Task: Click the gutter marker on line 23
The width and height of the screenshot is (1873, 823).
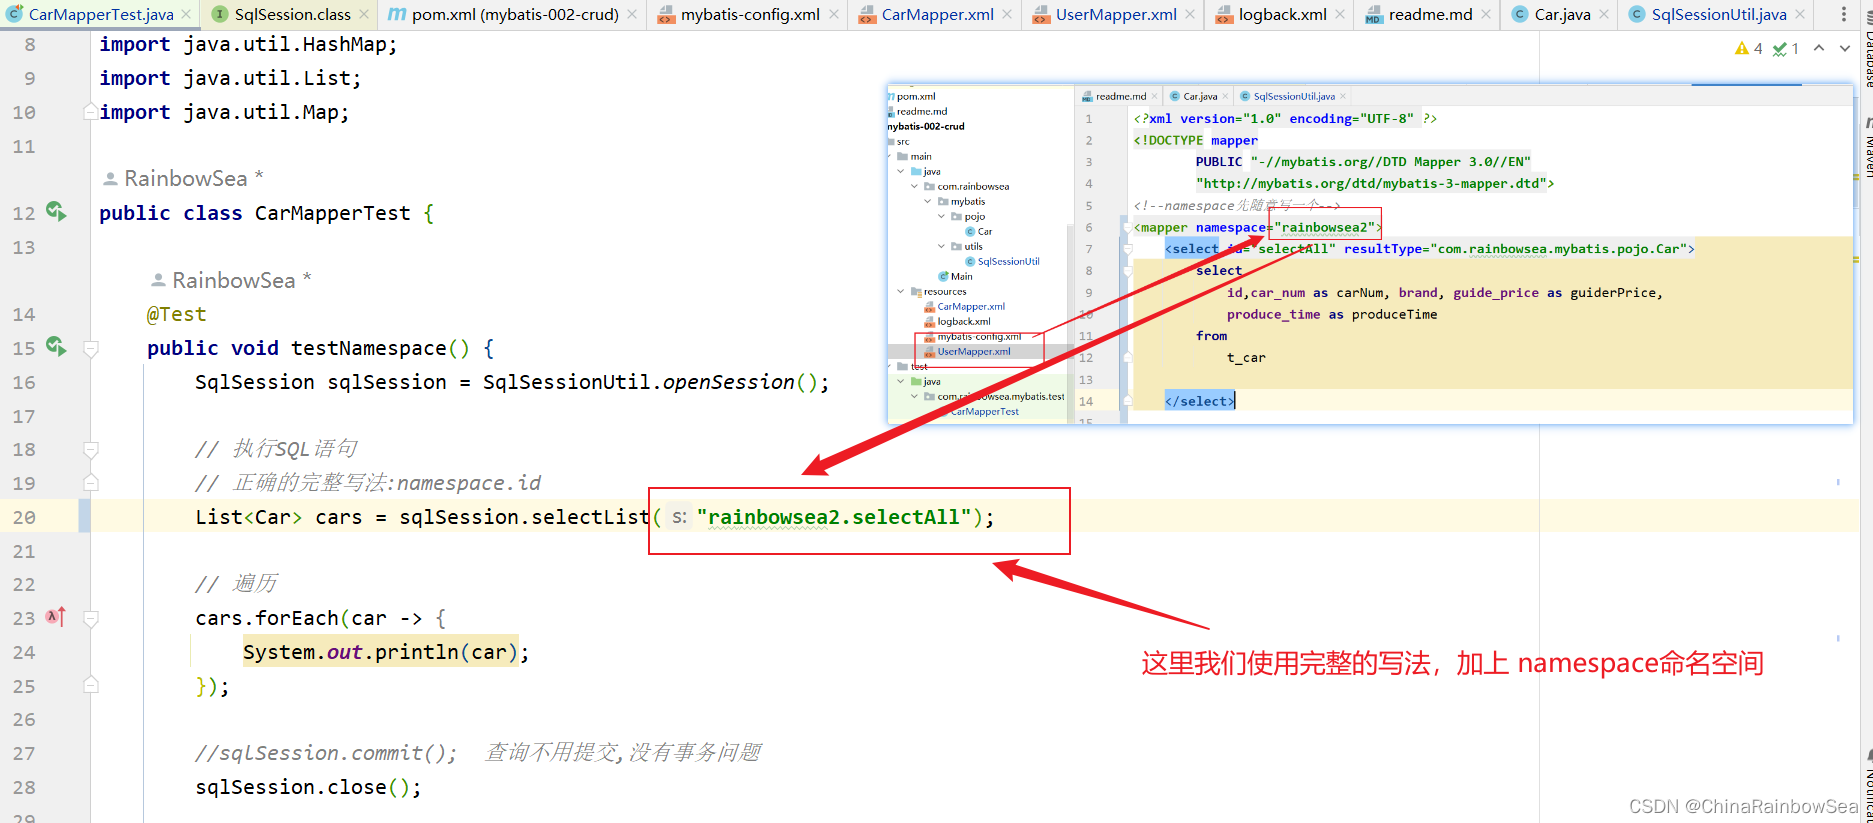Action: click(x=56, y=617)
